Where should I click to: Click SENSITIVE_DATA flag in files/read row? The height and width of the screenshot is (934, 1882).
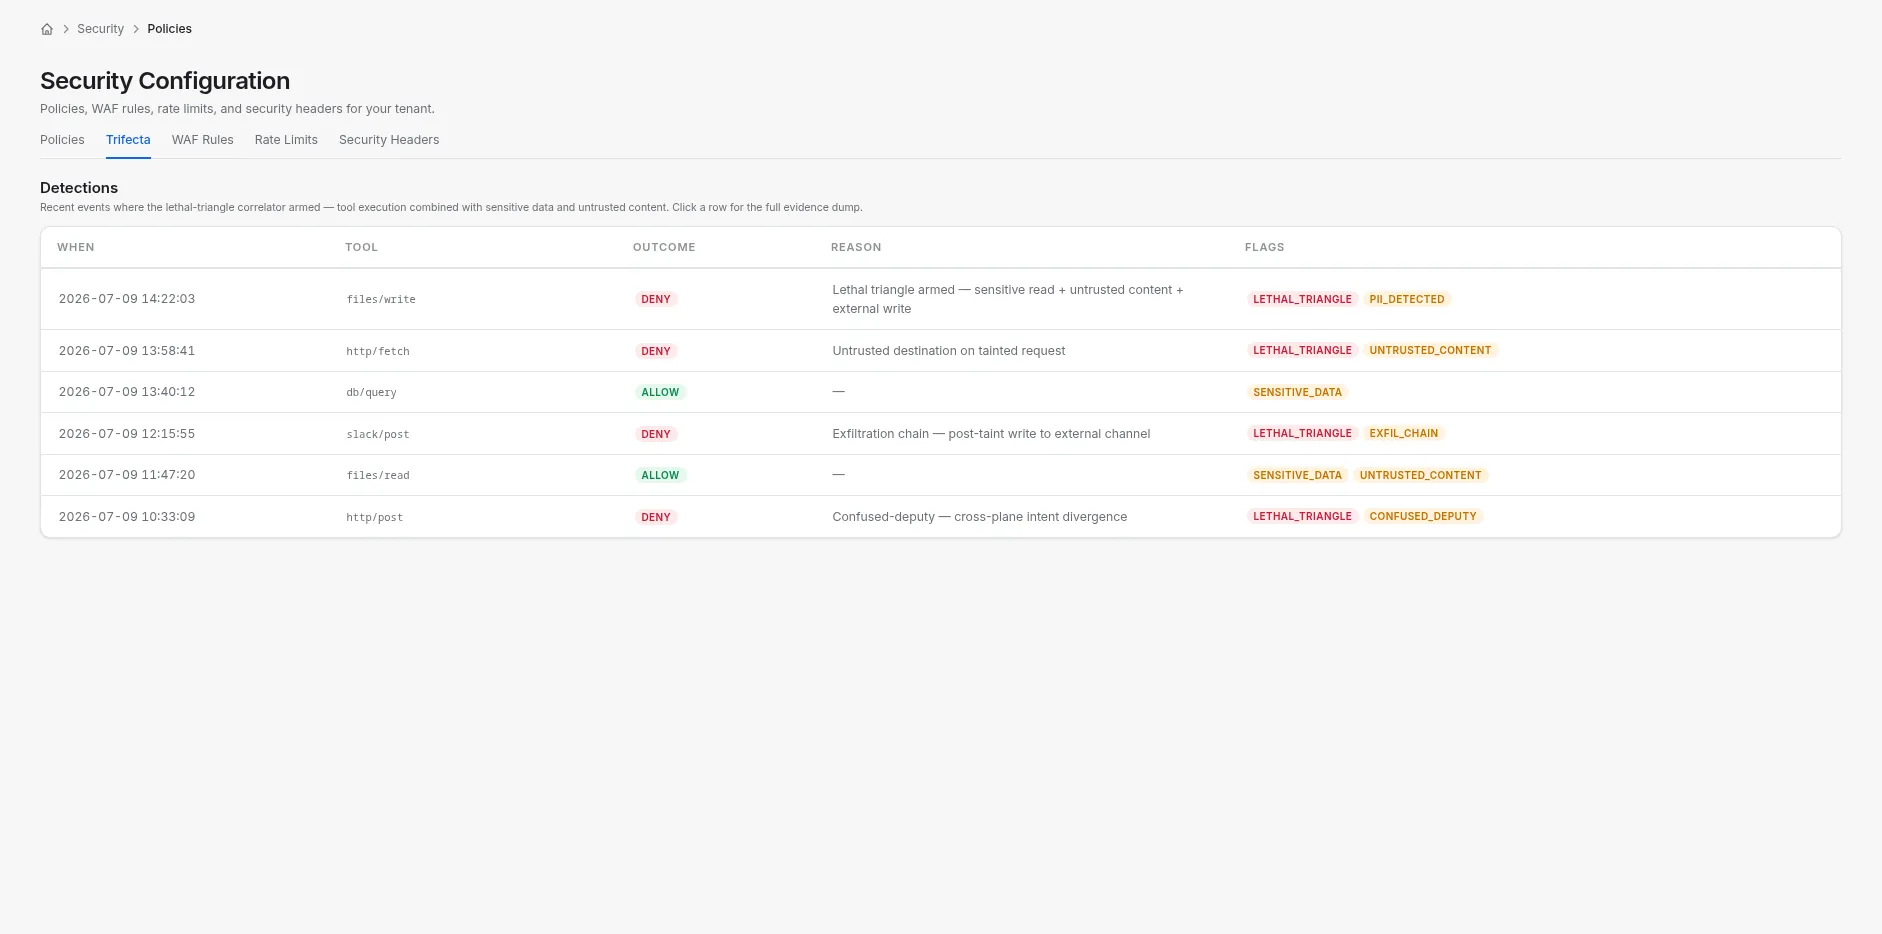click(x=1297, y=475)
